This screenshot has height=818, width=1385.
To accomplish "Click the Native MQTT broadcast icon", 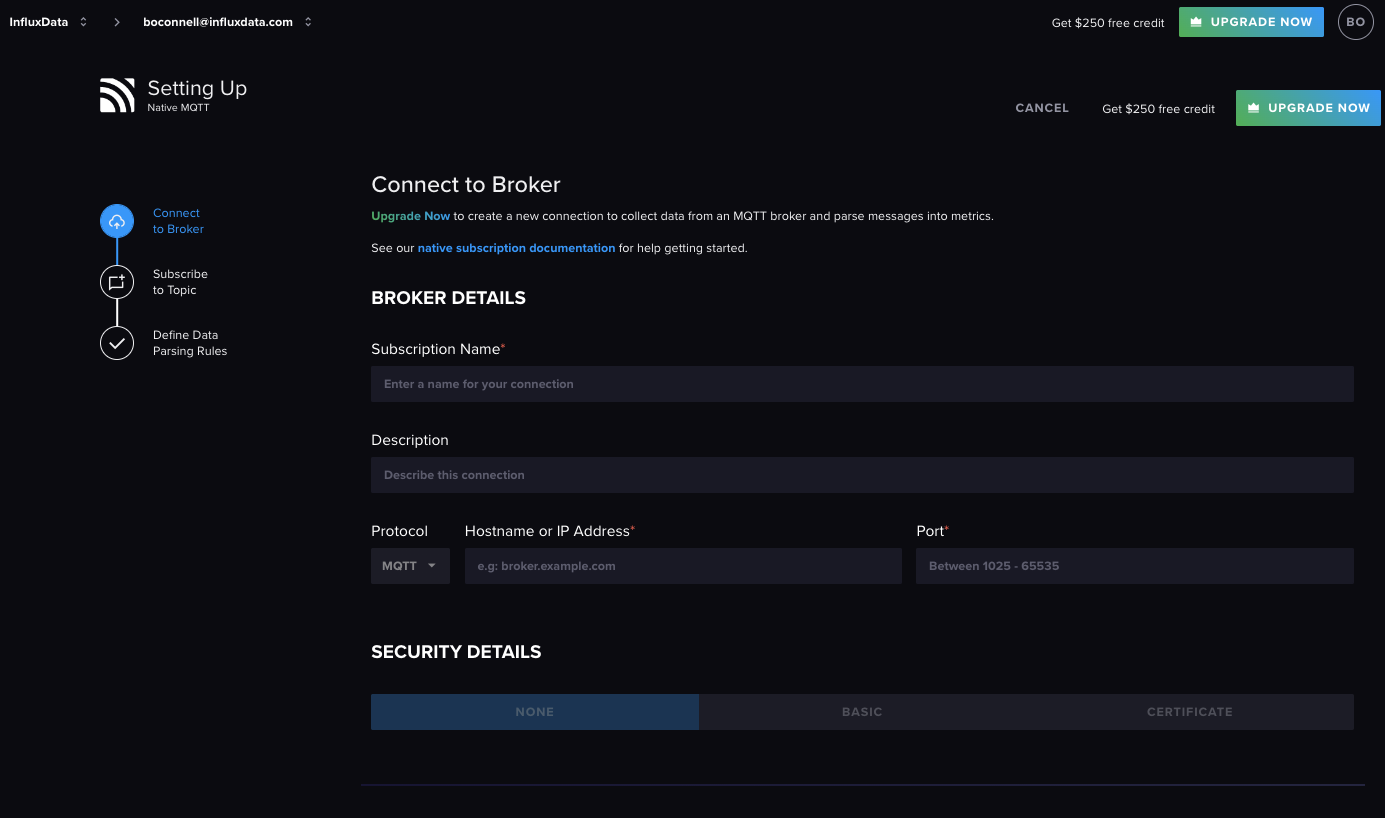I will (116, 93).
